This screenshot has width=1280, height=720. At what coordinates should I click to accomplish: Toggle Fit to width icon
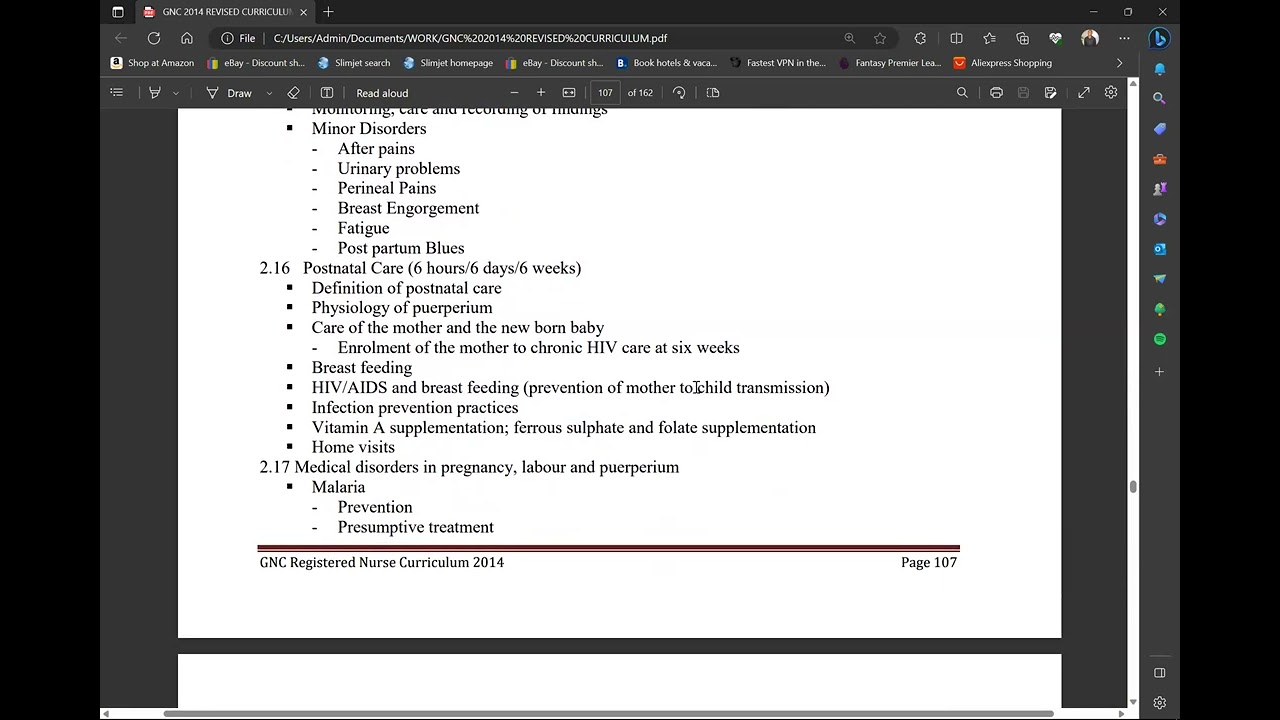pos(569,93)
